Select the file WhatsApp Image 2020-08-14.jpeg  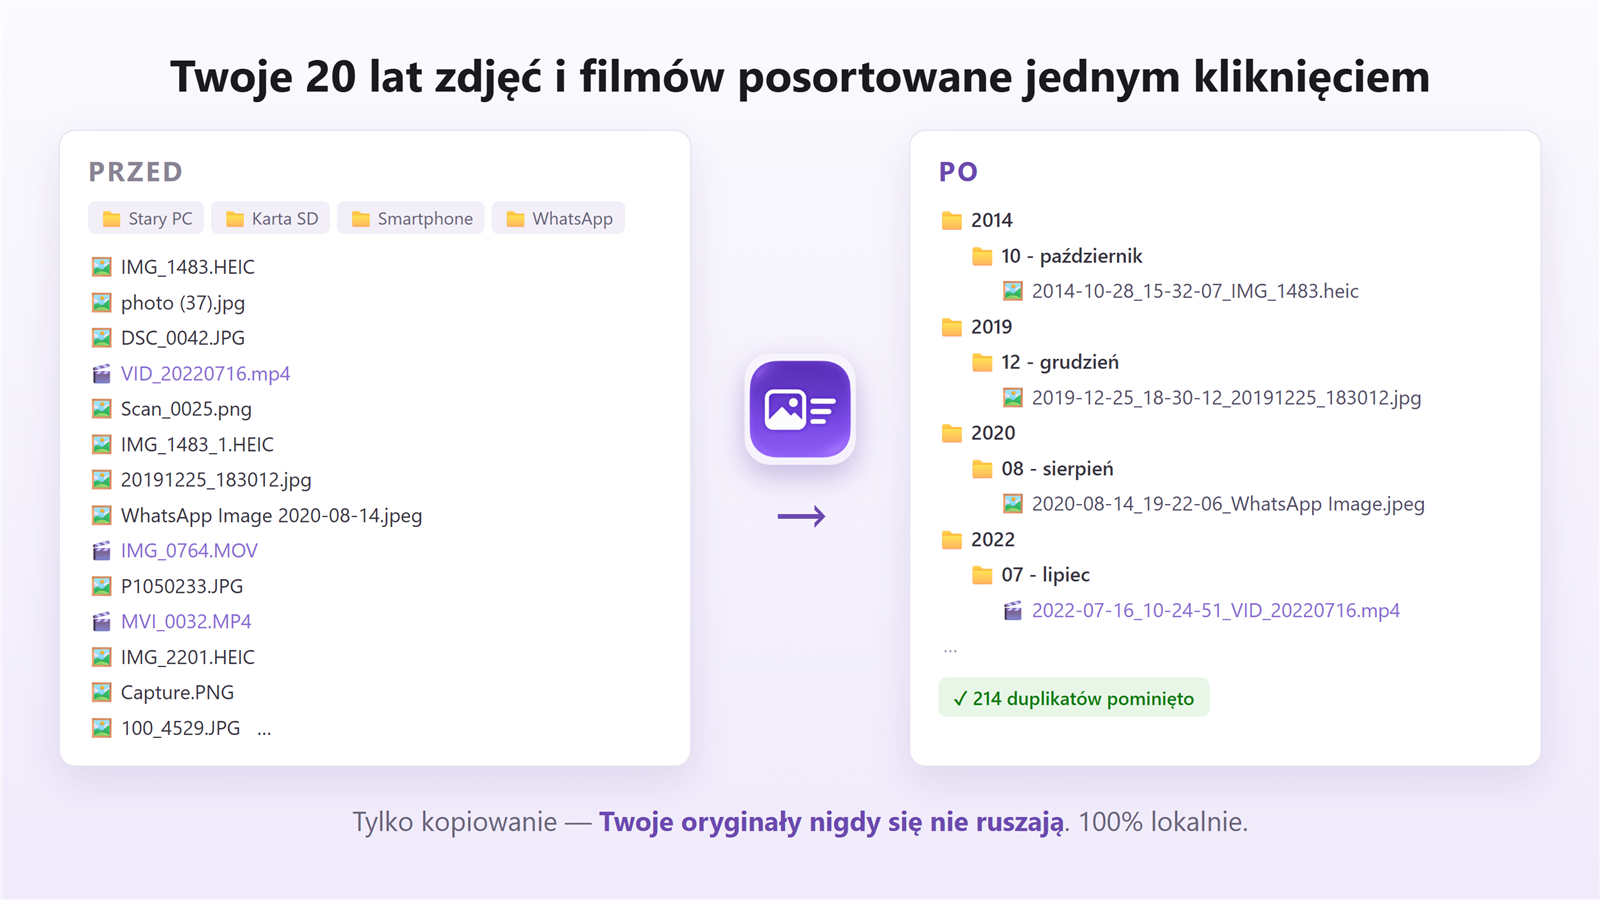coord(271,515)
